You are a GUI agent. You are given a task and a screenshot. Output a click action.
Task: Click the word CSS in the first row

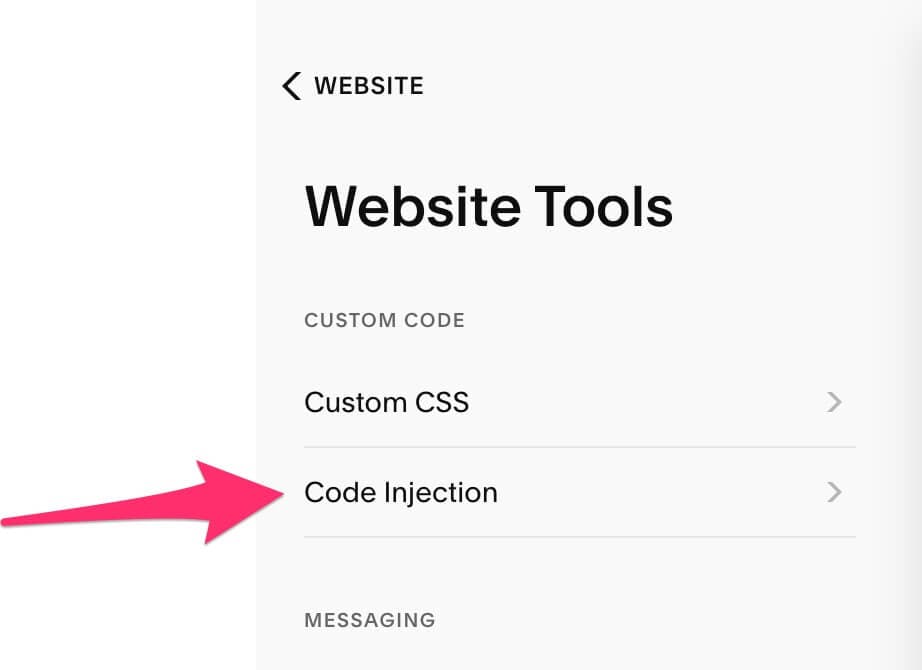point(442,402)
